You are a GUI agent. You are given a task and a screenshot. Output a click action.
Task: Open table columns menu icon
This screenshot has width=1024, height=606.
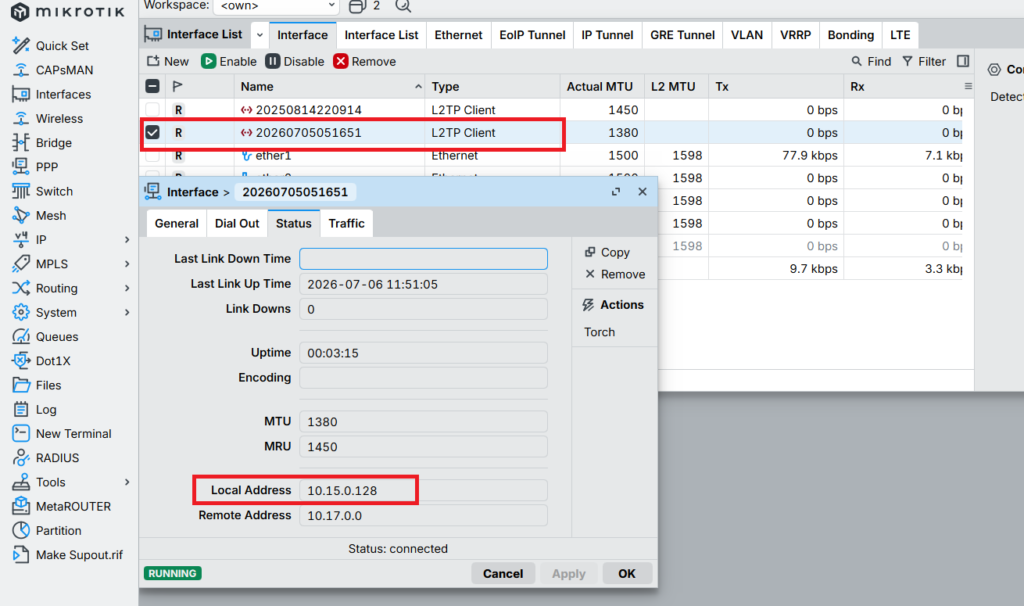coord(968,86)
